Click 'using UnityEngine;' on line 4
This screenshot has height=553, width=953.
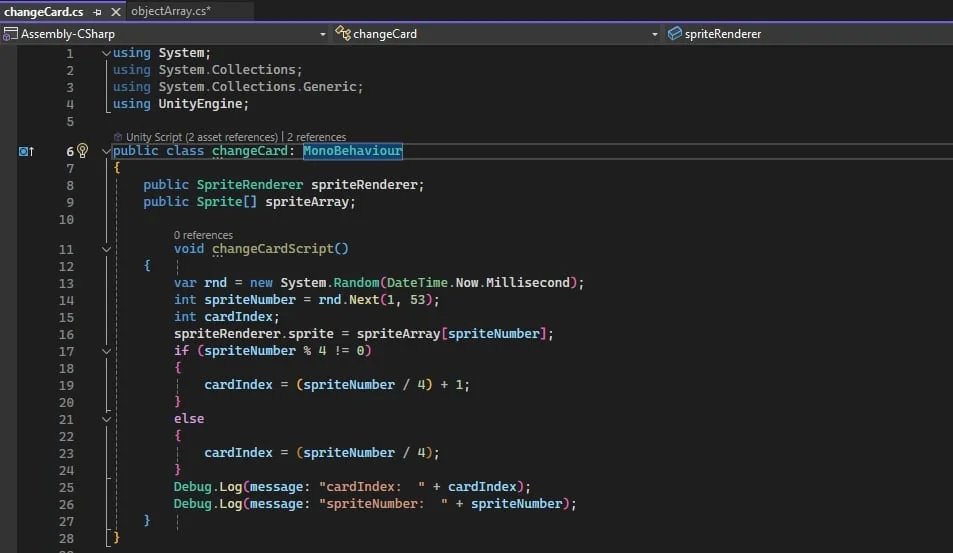point(181,104)
